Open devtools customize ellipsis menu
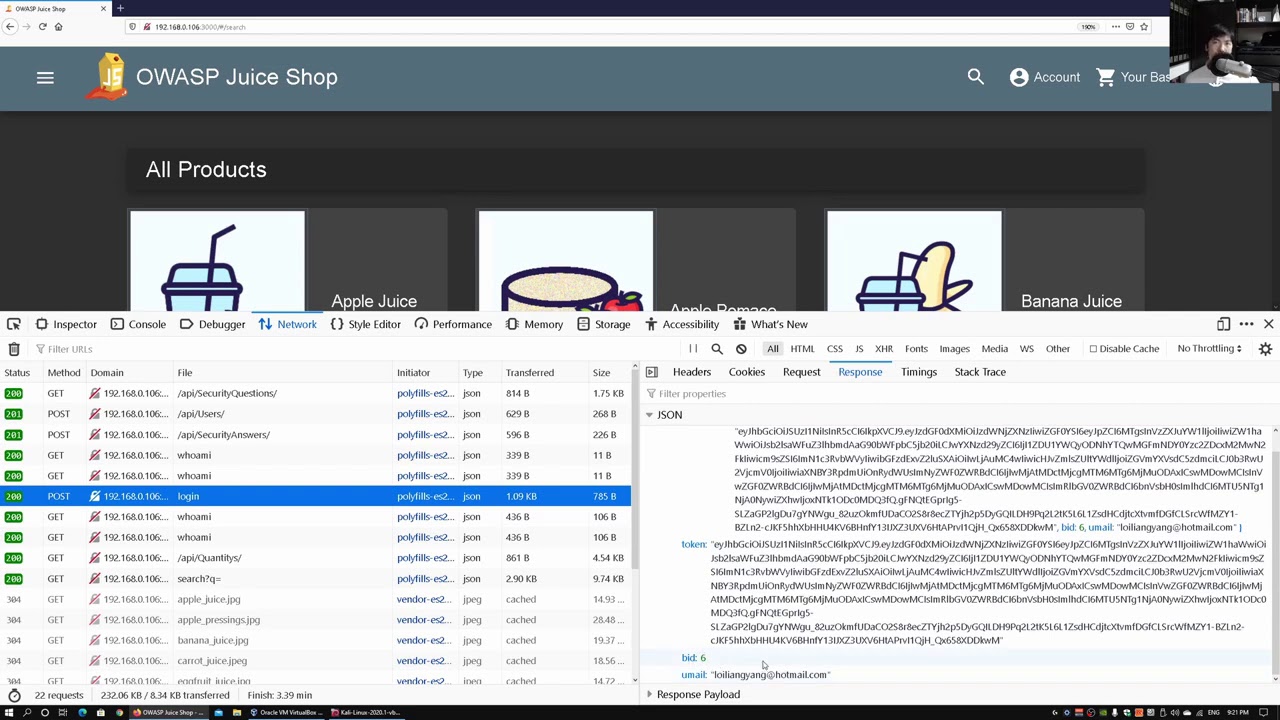 (x=1246, y=324)
